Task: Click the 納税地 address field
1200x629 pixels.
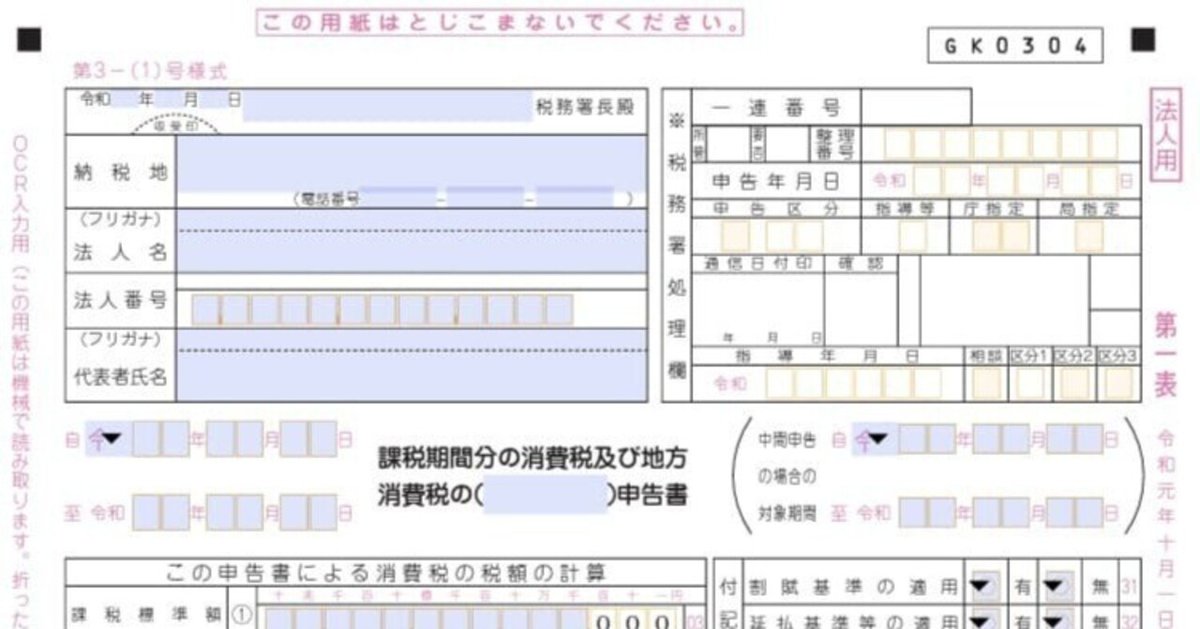Action: pyautogui.click(x=411, y=162)
